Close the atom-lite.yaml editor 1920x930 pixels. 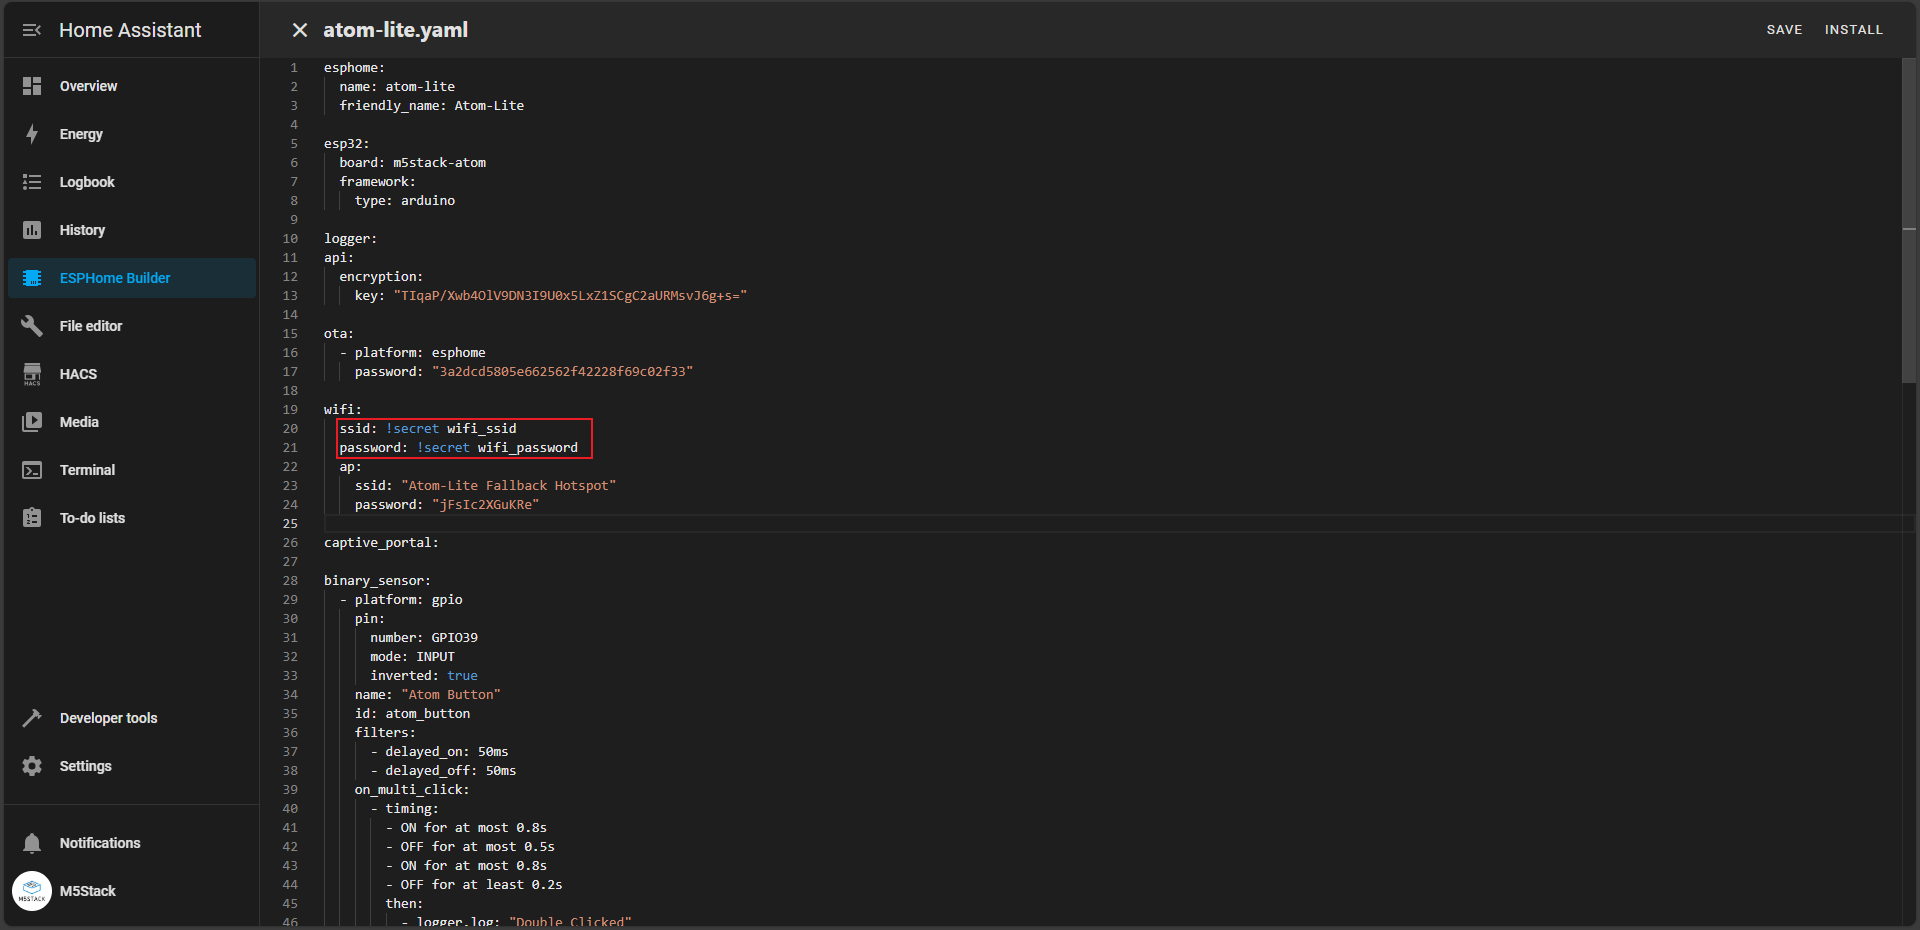pos(299,30)
